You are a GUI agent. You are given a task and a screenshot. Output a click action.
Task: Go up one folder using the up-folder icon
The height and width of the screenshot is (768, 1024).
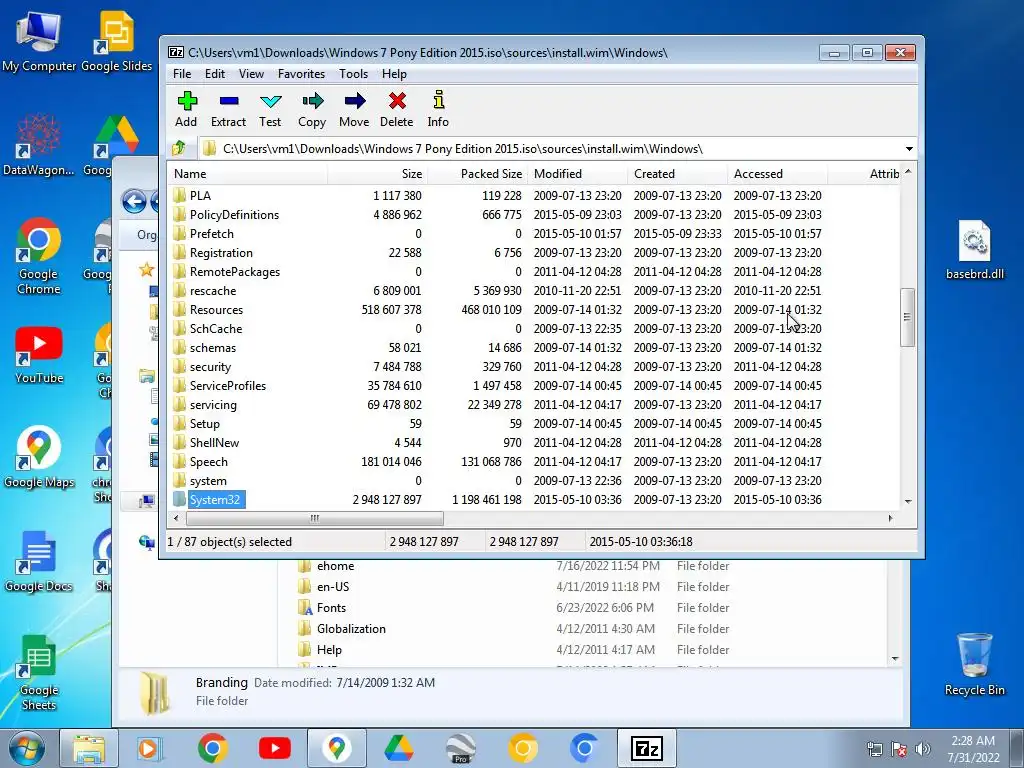click(x=179, y=148)
